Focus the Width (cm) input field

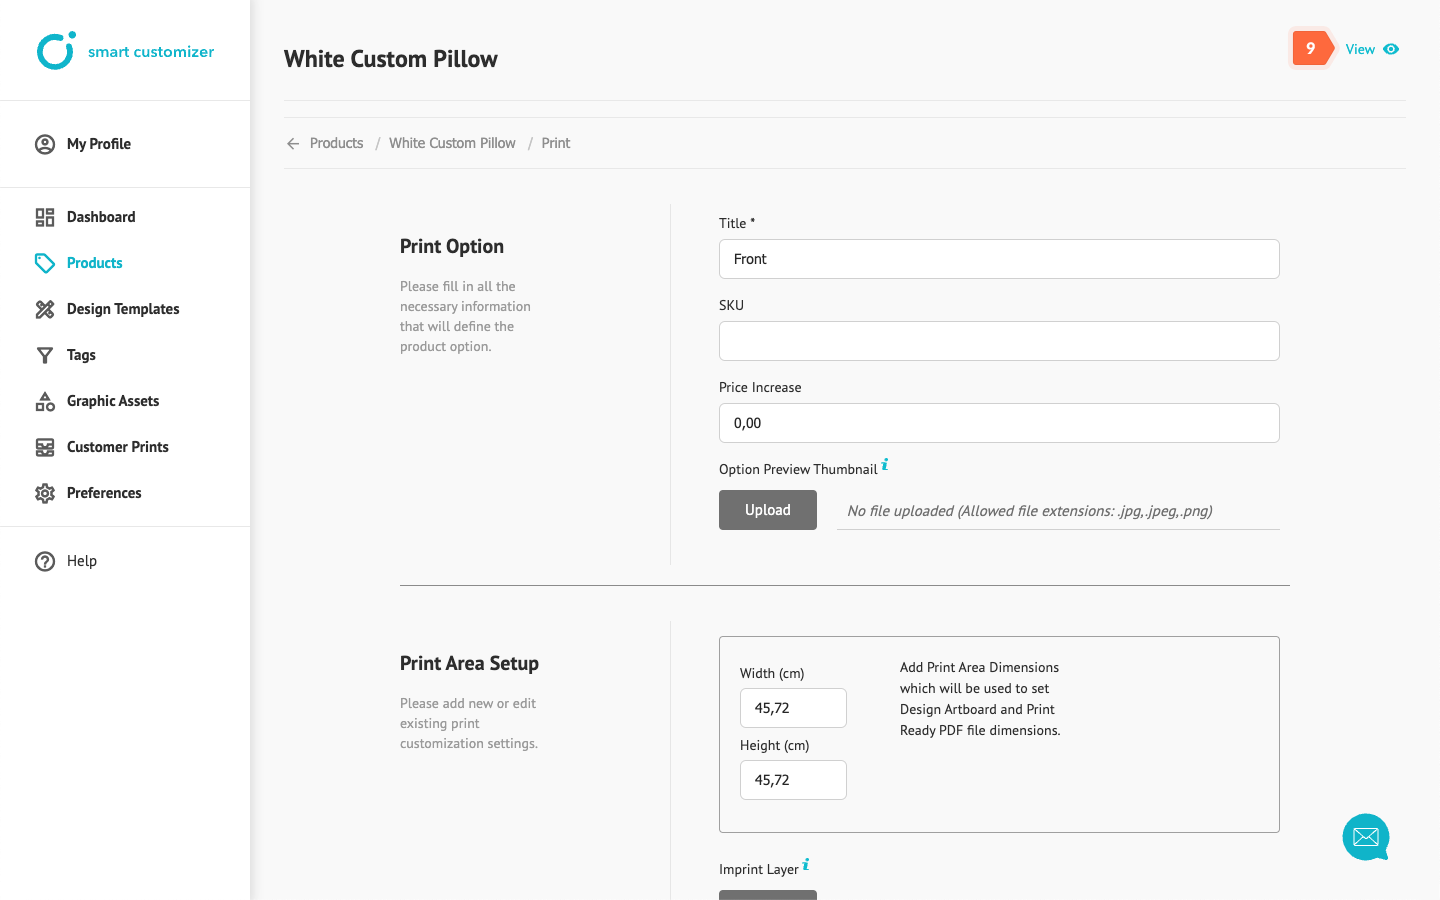point(793,708)
